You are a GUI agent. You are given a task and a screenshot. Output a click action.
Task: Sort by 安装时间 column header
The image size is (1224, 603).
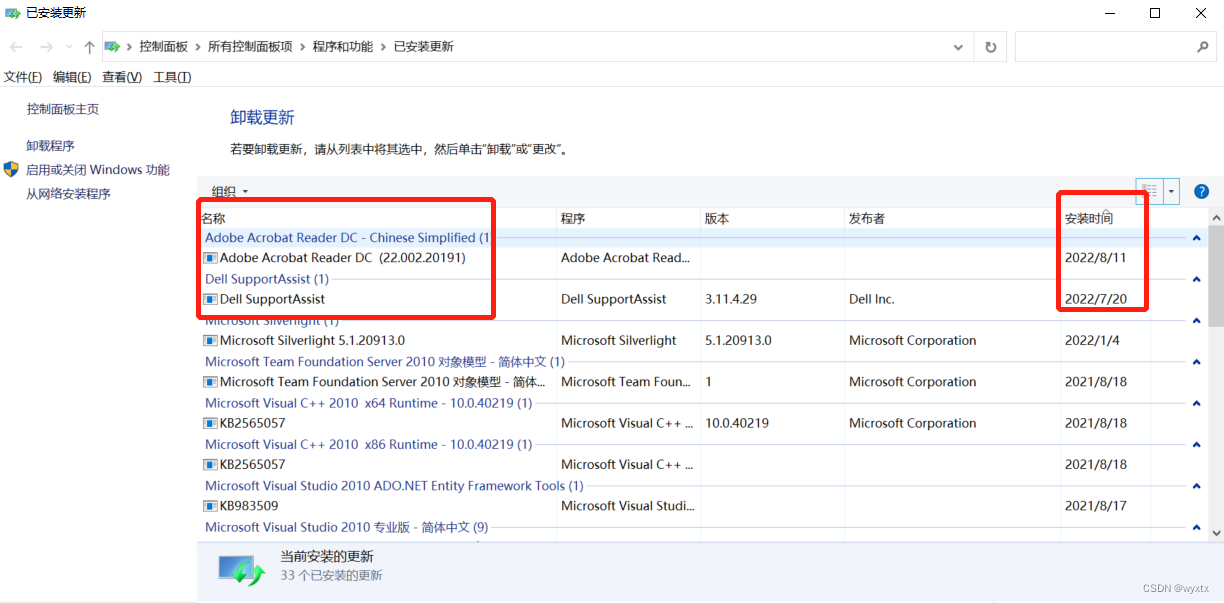point(1105,218)
